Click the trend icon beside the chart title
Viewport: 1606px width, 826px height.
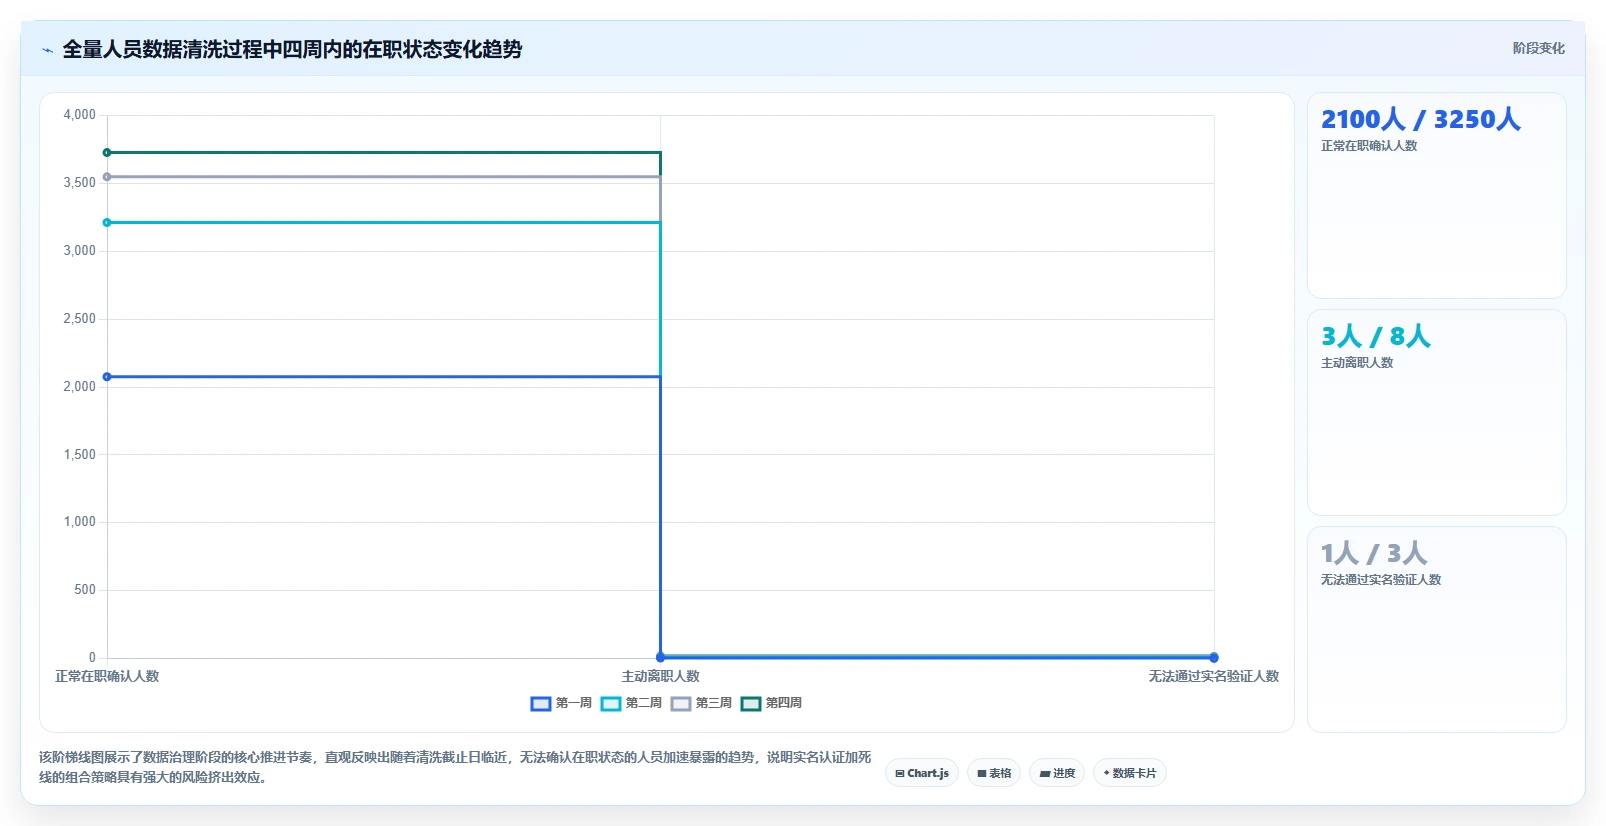pos(47,50)
